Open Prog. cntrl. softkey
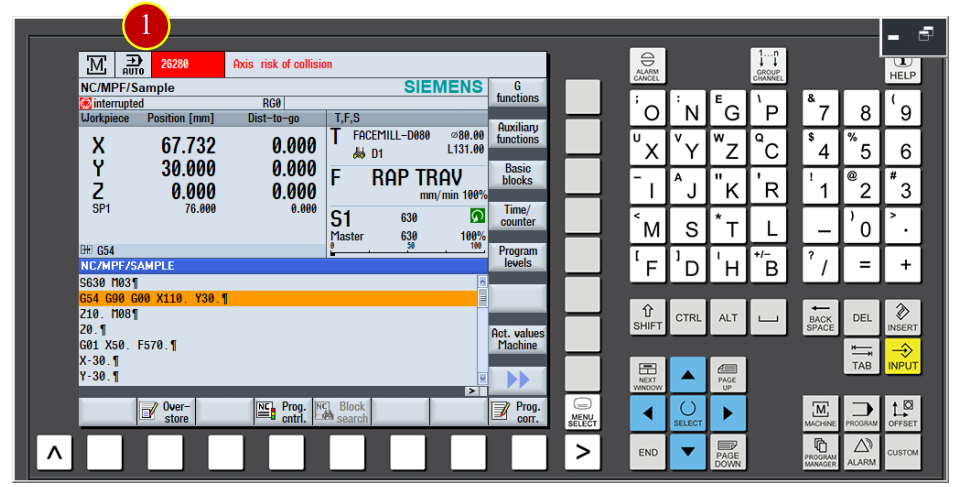The image size is (954, 487). click(284, 412)
